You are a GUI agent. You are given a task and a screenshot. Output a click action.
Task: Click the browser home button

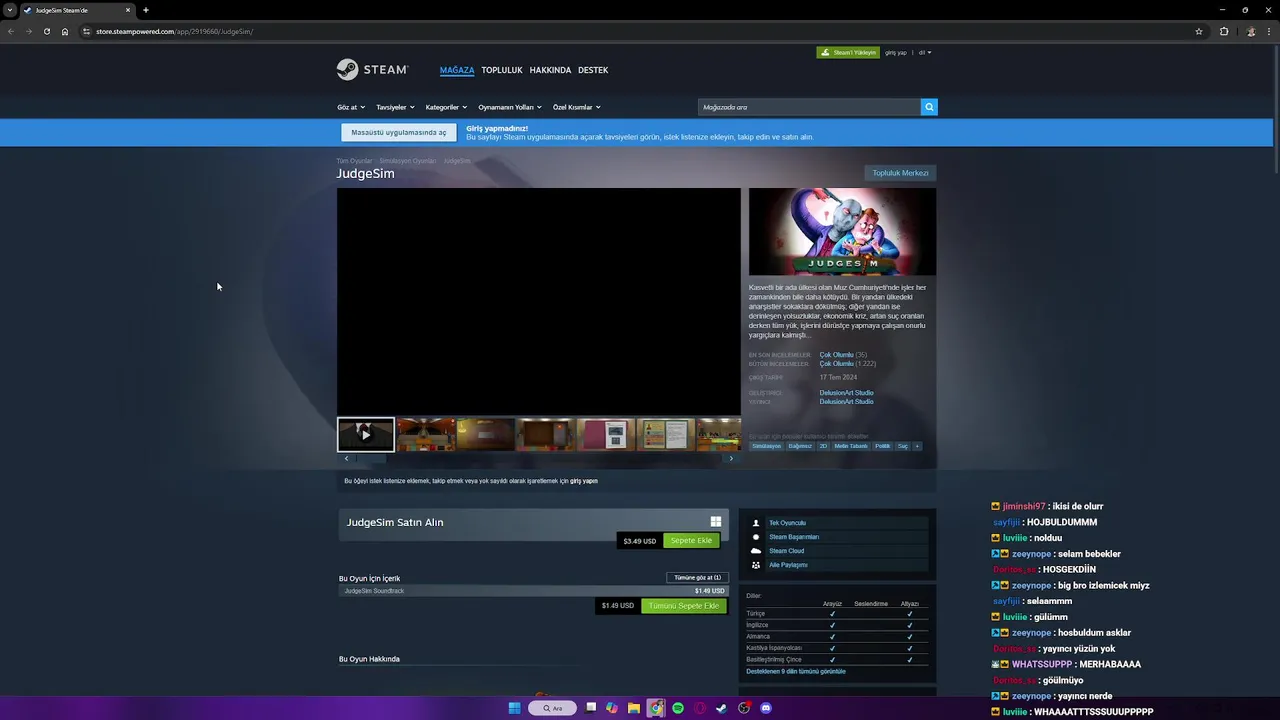click(x=65, y=31)
